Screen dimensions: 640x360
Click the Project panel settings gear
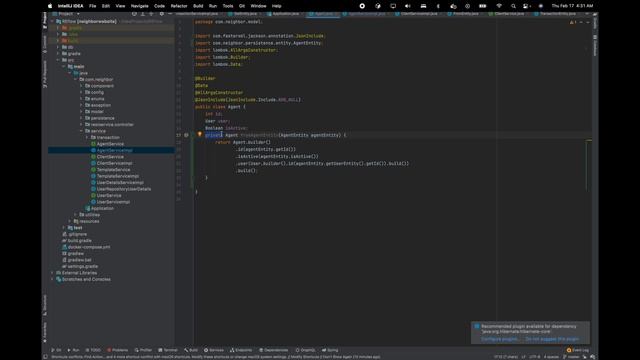click(x=161, y=14)
